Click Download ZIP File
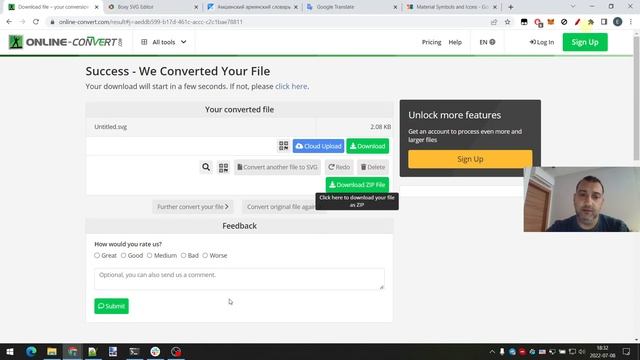 click(357, 185)
